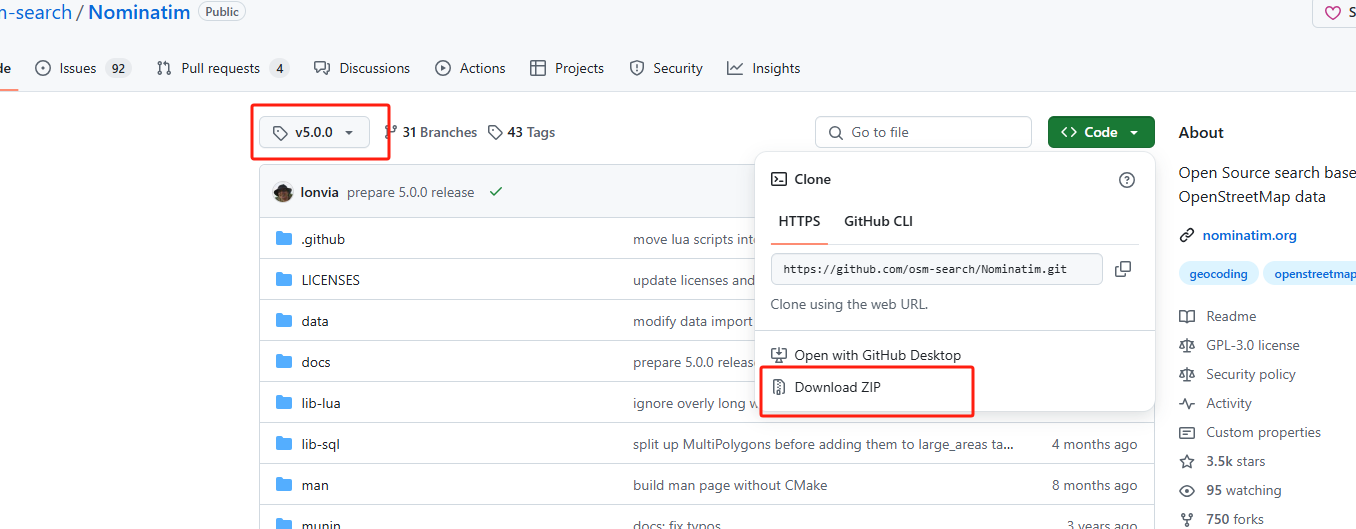Open the 43 Tags link

(522, 132)
